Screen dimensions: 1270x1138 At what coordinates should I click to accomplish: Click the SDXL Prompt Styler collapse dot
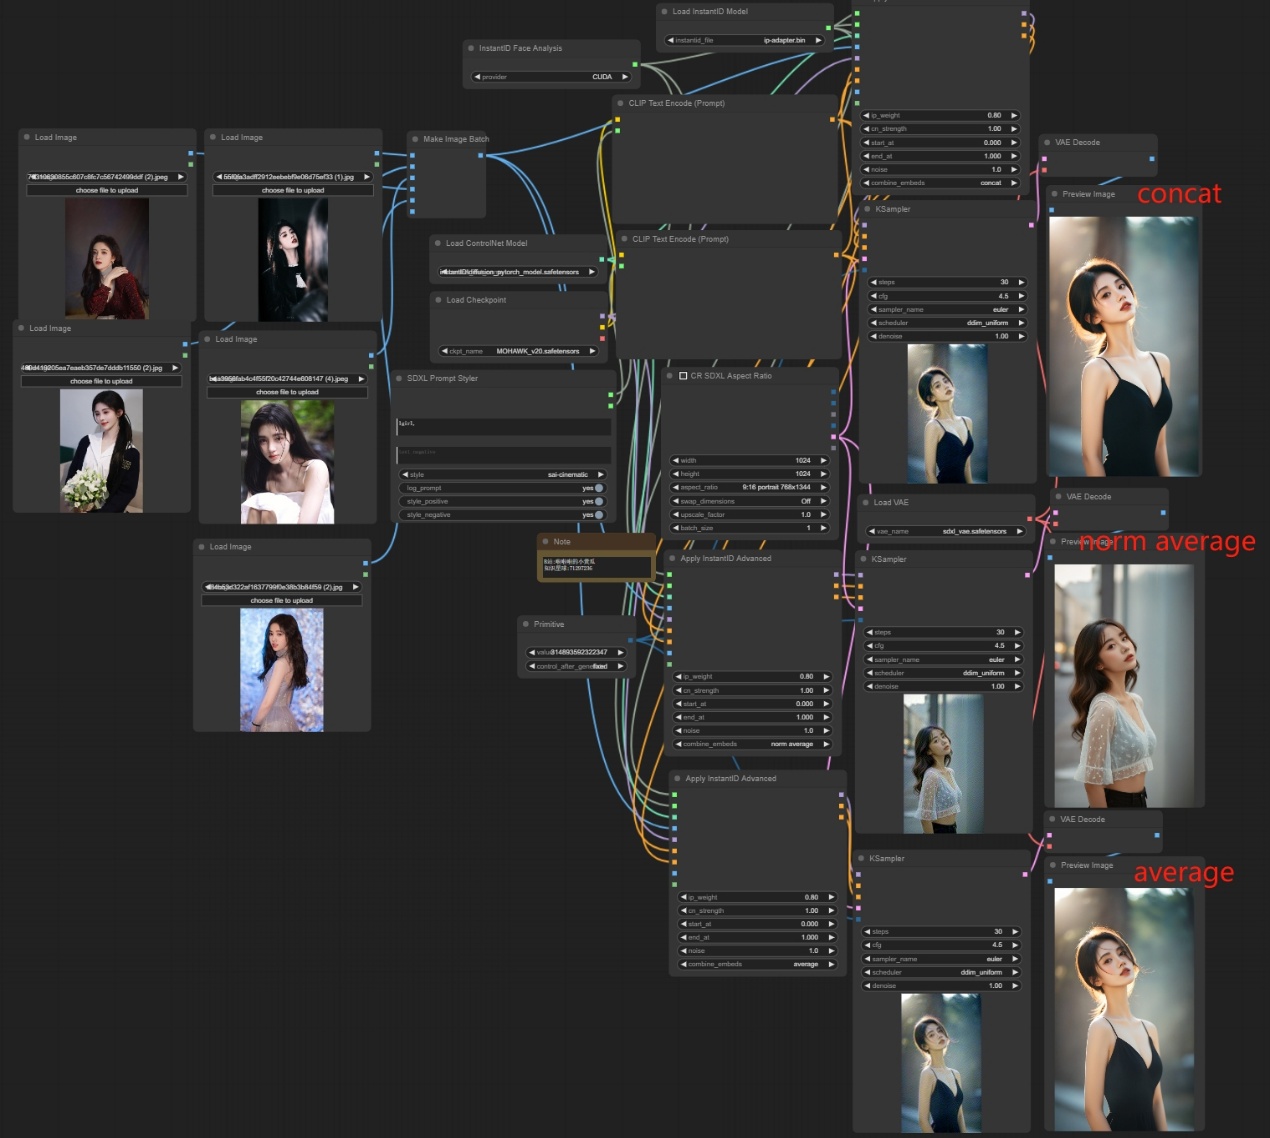pyautogui.click(x=399, y=378)
